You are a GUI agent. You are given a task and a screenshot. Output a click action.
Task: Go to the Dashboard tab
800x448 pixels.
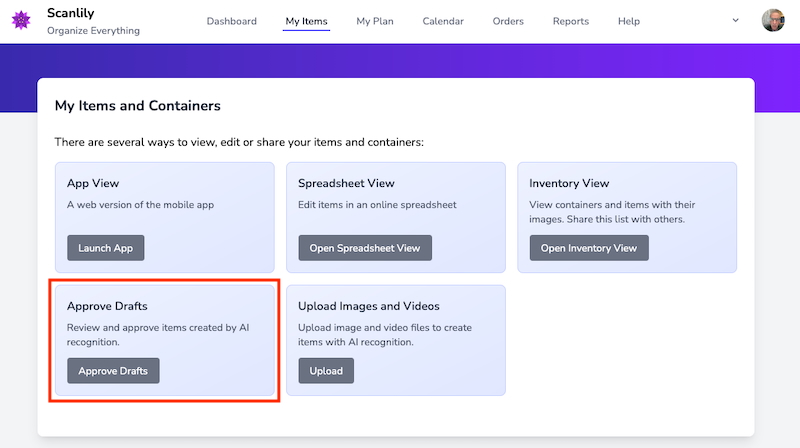pyautogui.click(x=231, y=21)
